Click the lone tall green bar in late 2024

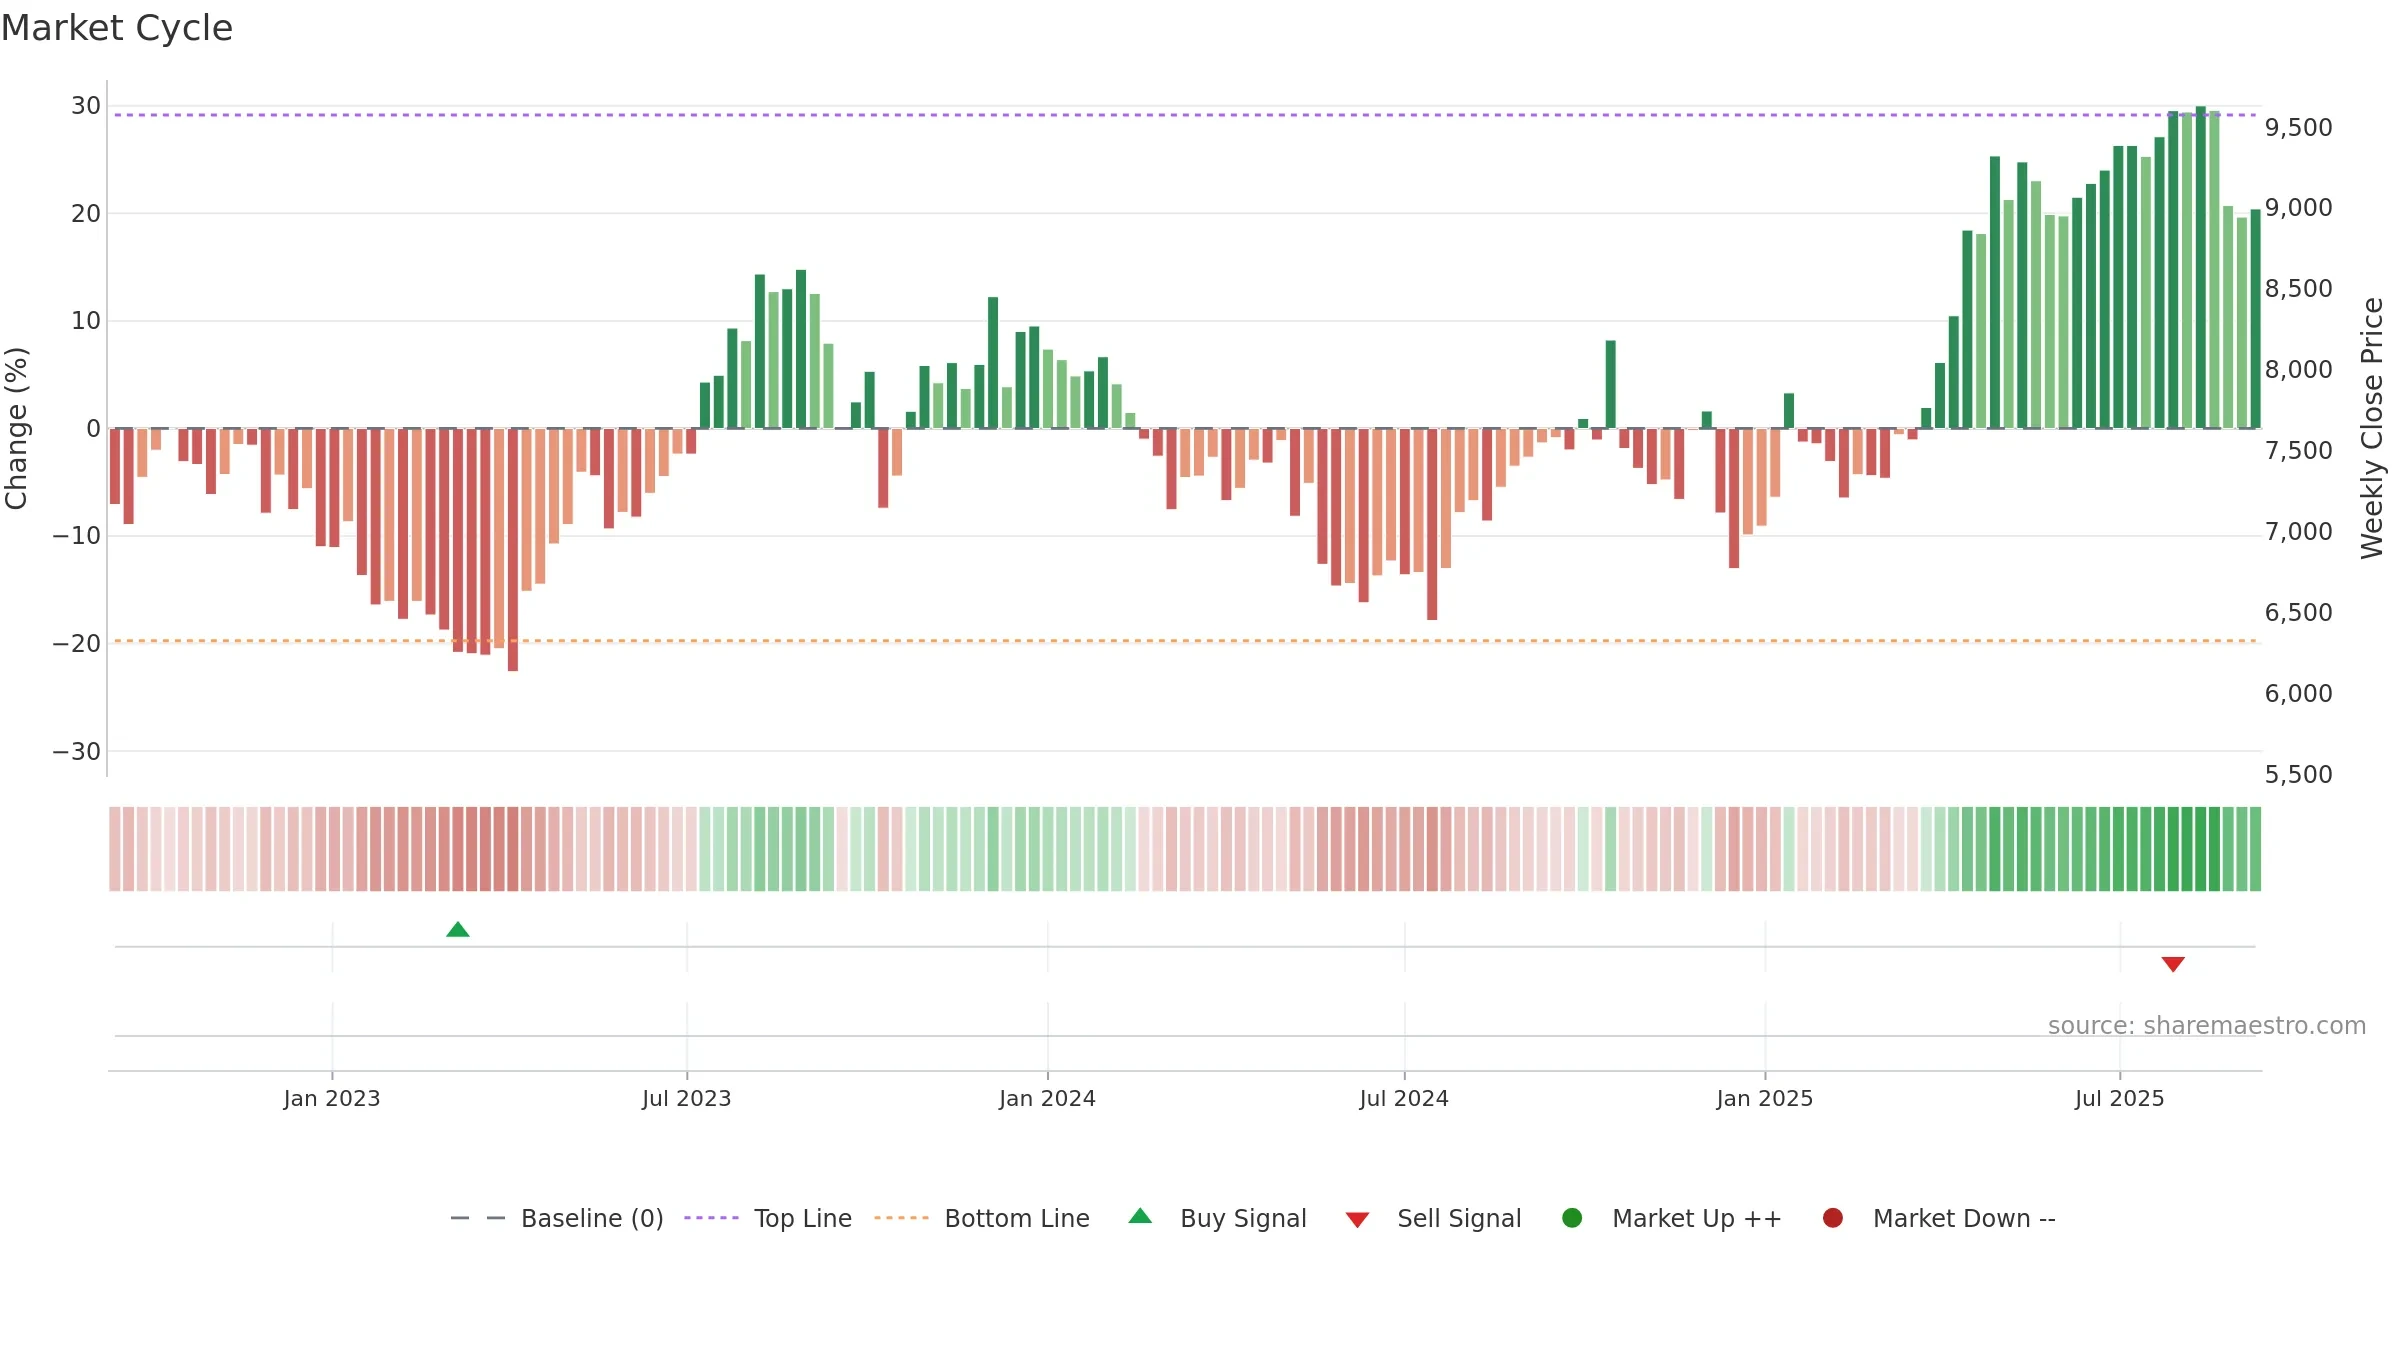1611,384
